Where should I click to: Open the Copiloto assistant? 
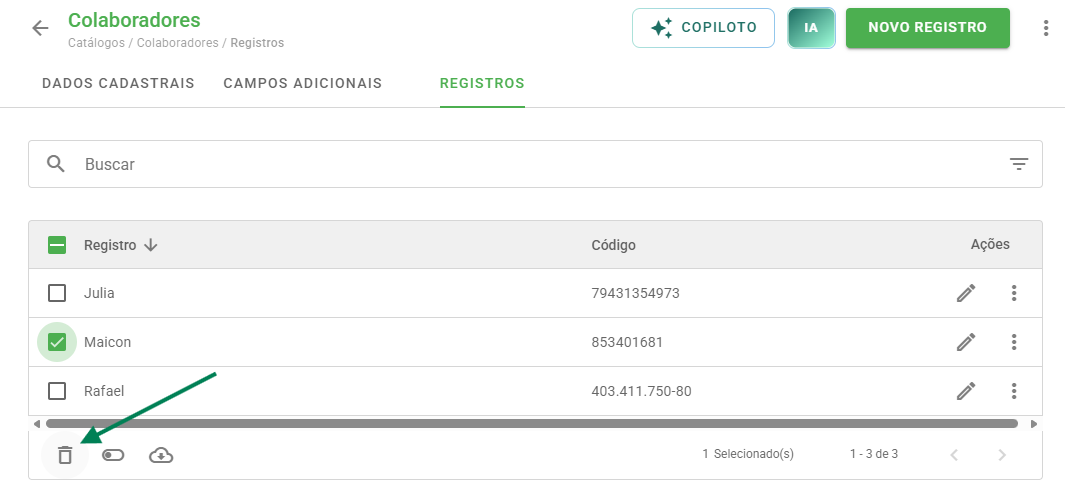(x=704, y=28)
